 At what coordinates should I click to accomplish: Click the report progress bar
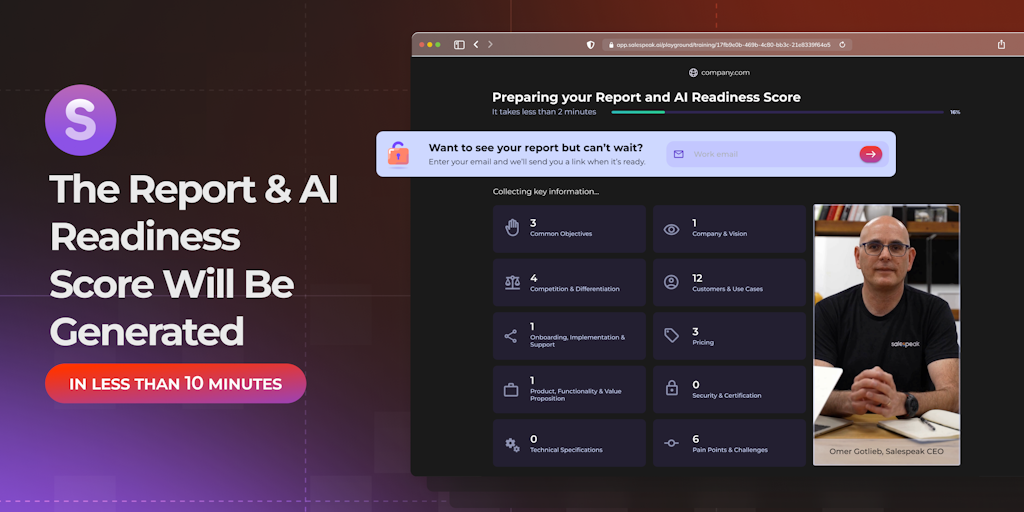(x=777, y=112)
